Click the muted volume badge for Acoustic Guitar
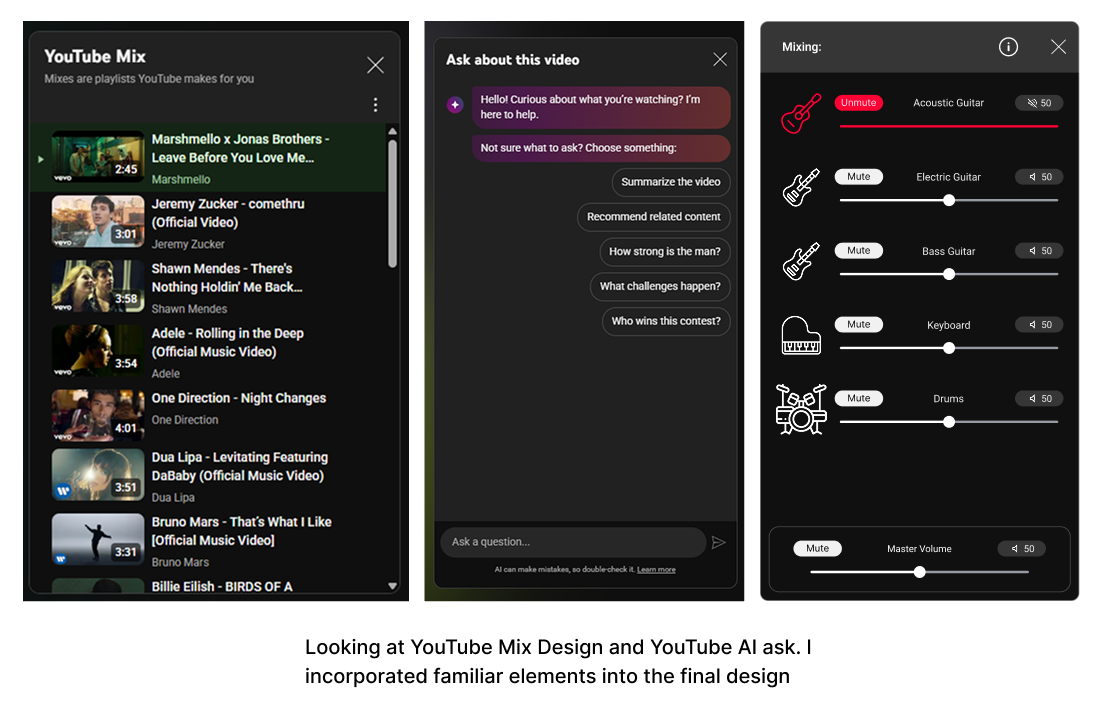This screenshot has height=711, width=1103. (x=1039, y=103)
